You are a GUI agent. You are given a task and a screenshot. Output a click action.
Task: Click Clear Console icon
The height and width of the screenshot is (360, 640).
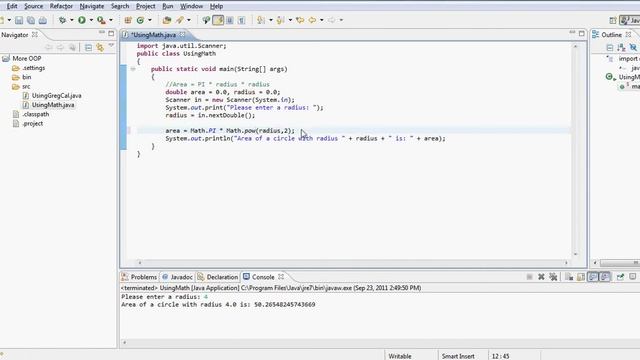569,277
